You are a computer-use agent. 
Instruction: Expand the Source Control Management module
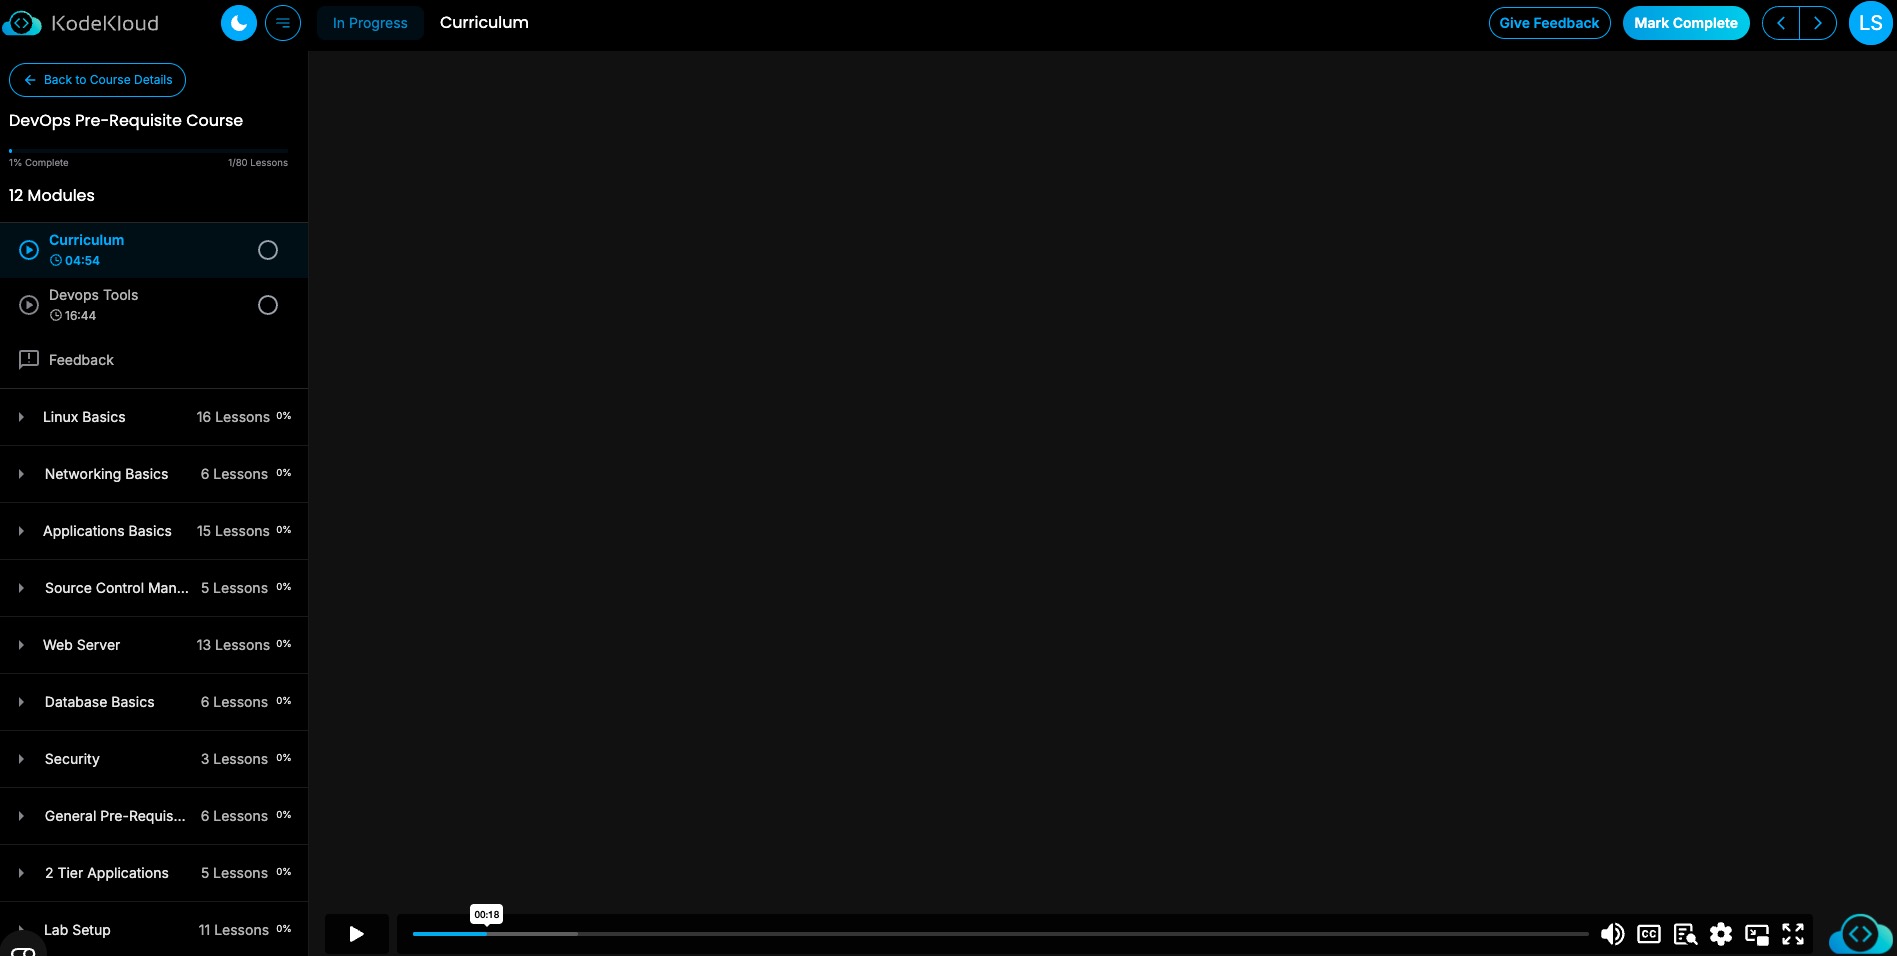point(154,588)
